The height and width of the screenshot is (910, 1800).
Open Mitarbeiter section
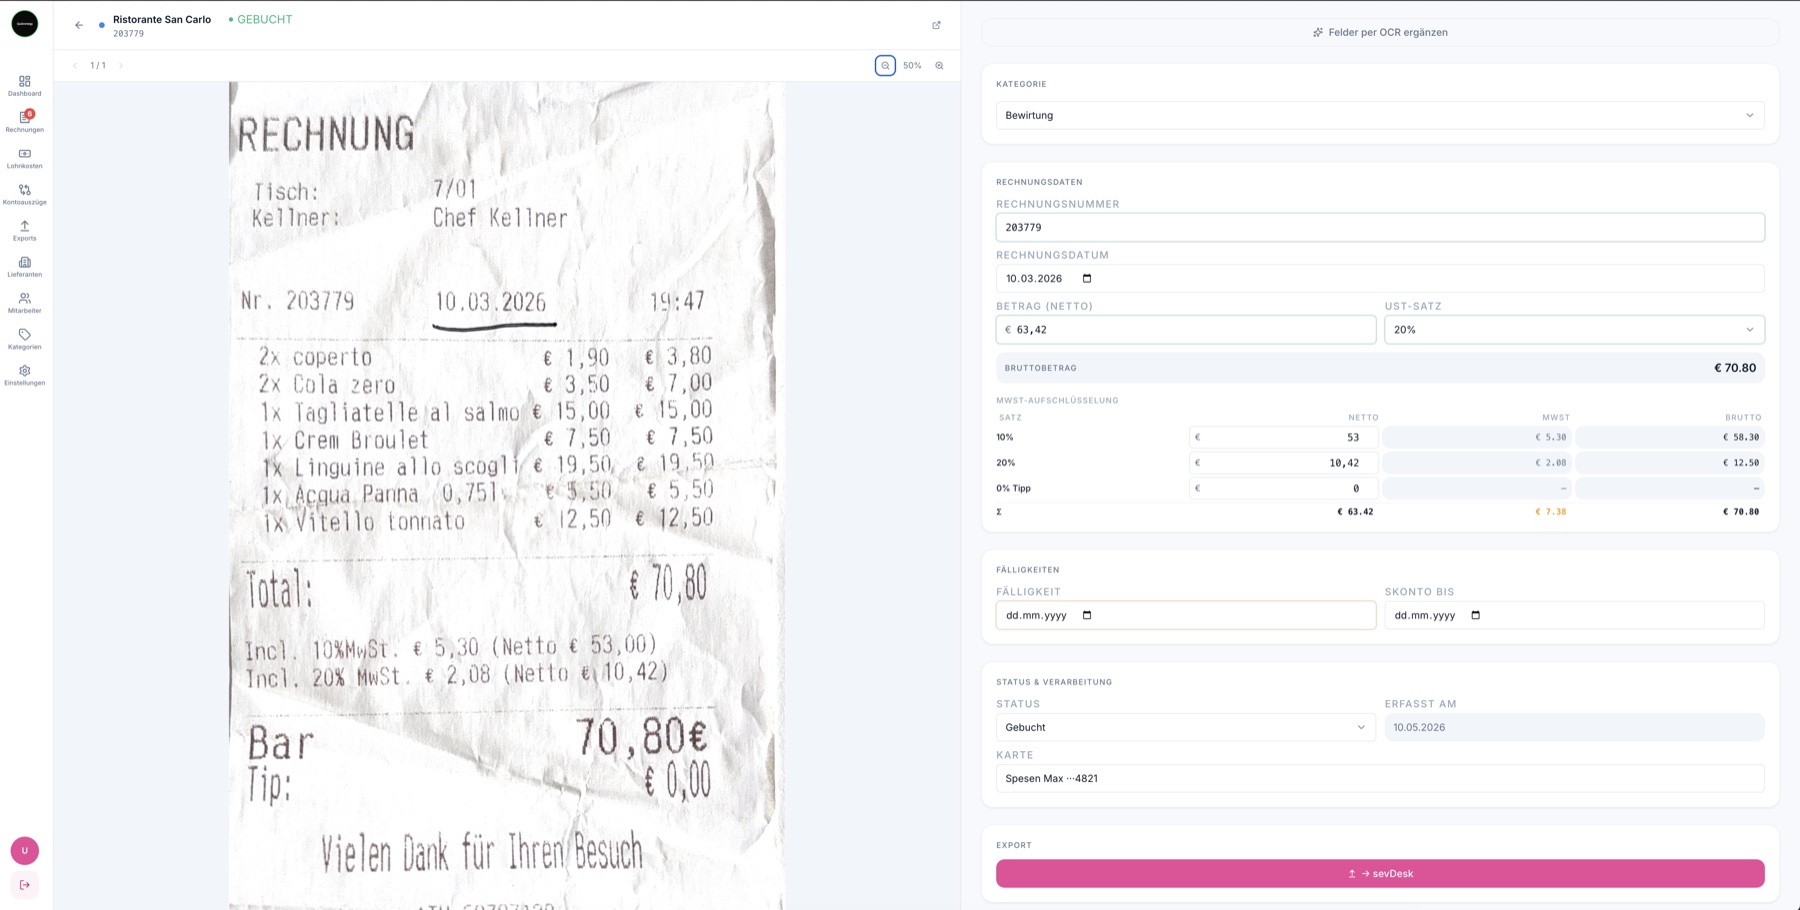[24, 303]
